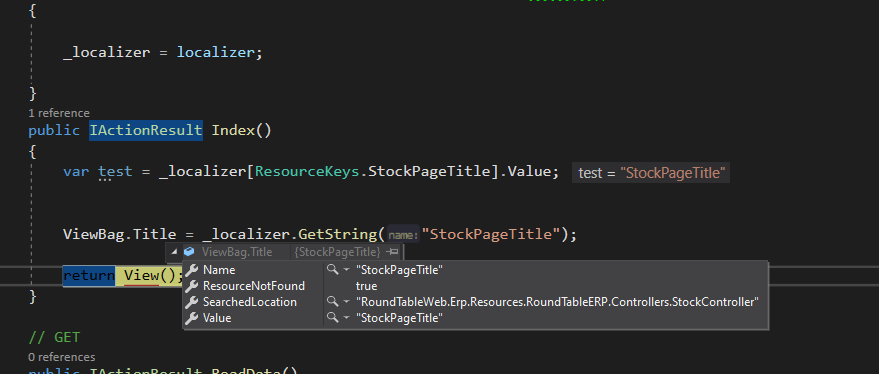The height and width of the screenshot is (374, 879).
Task: Open visualizer dropdown arrow in Name row
Action: 346,270
